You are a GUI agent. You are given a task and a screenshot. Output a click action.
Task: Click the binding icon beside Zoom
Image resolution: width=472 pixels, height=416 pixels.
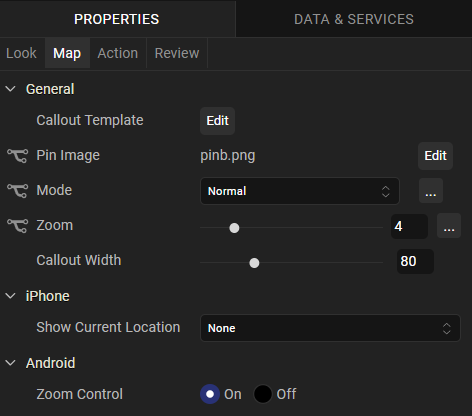point(18,226)
